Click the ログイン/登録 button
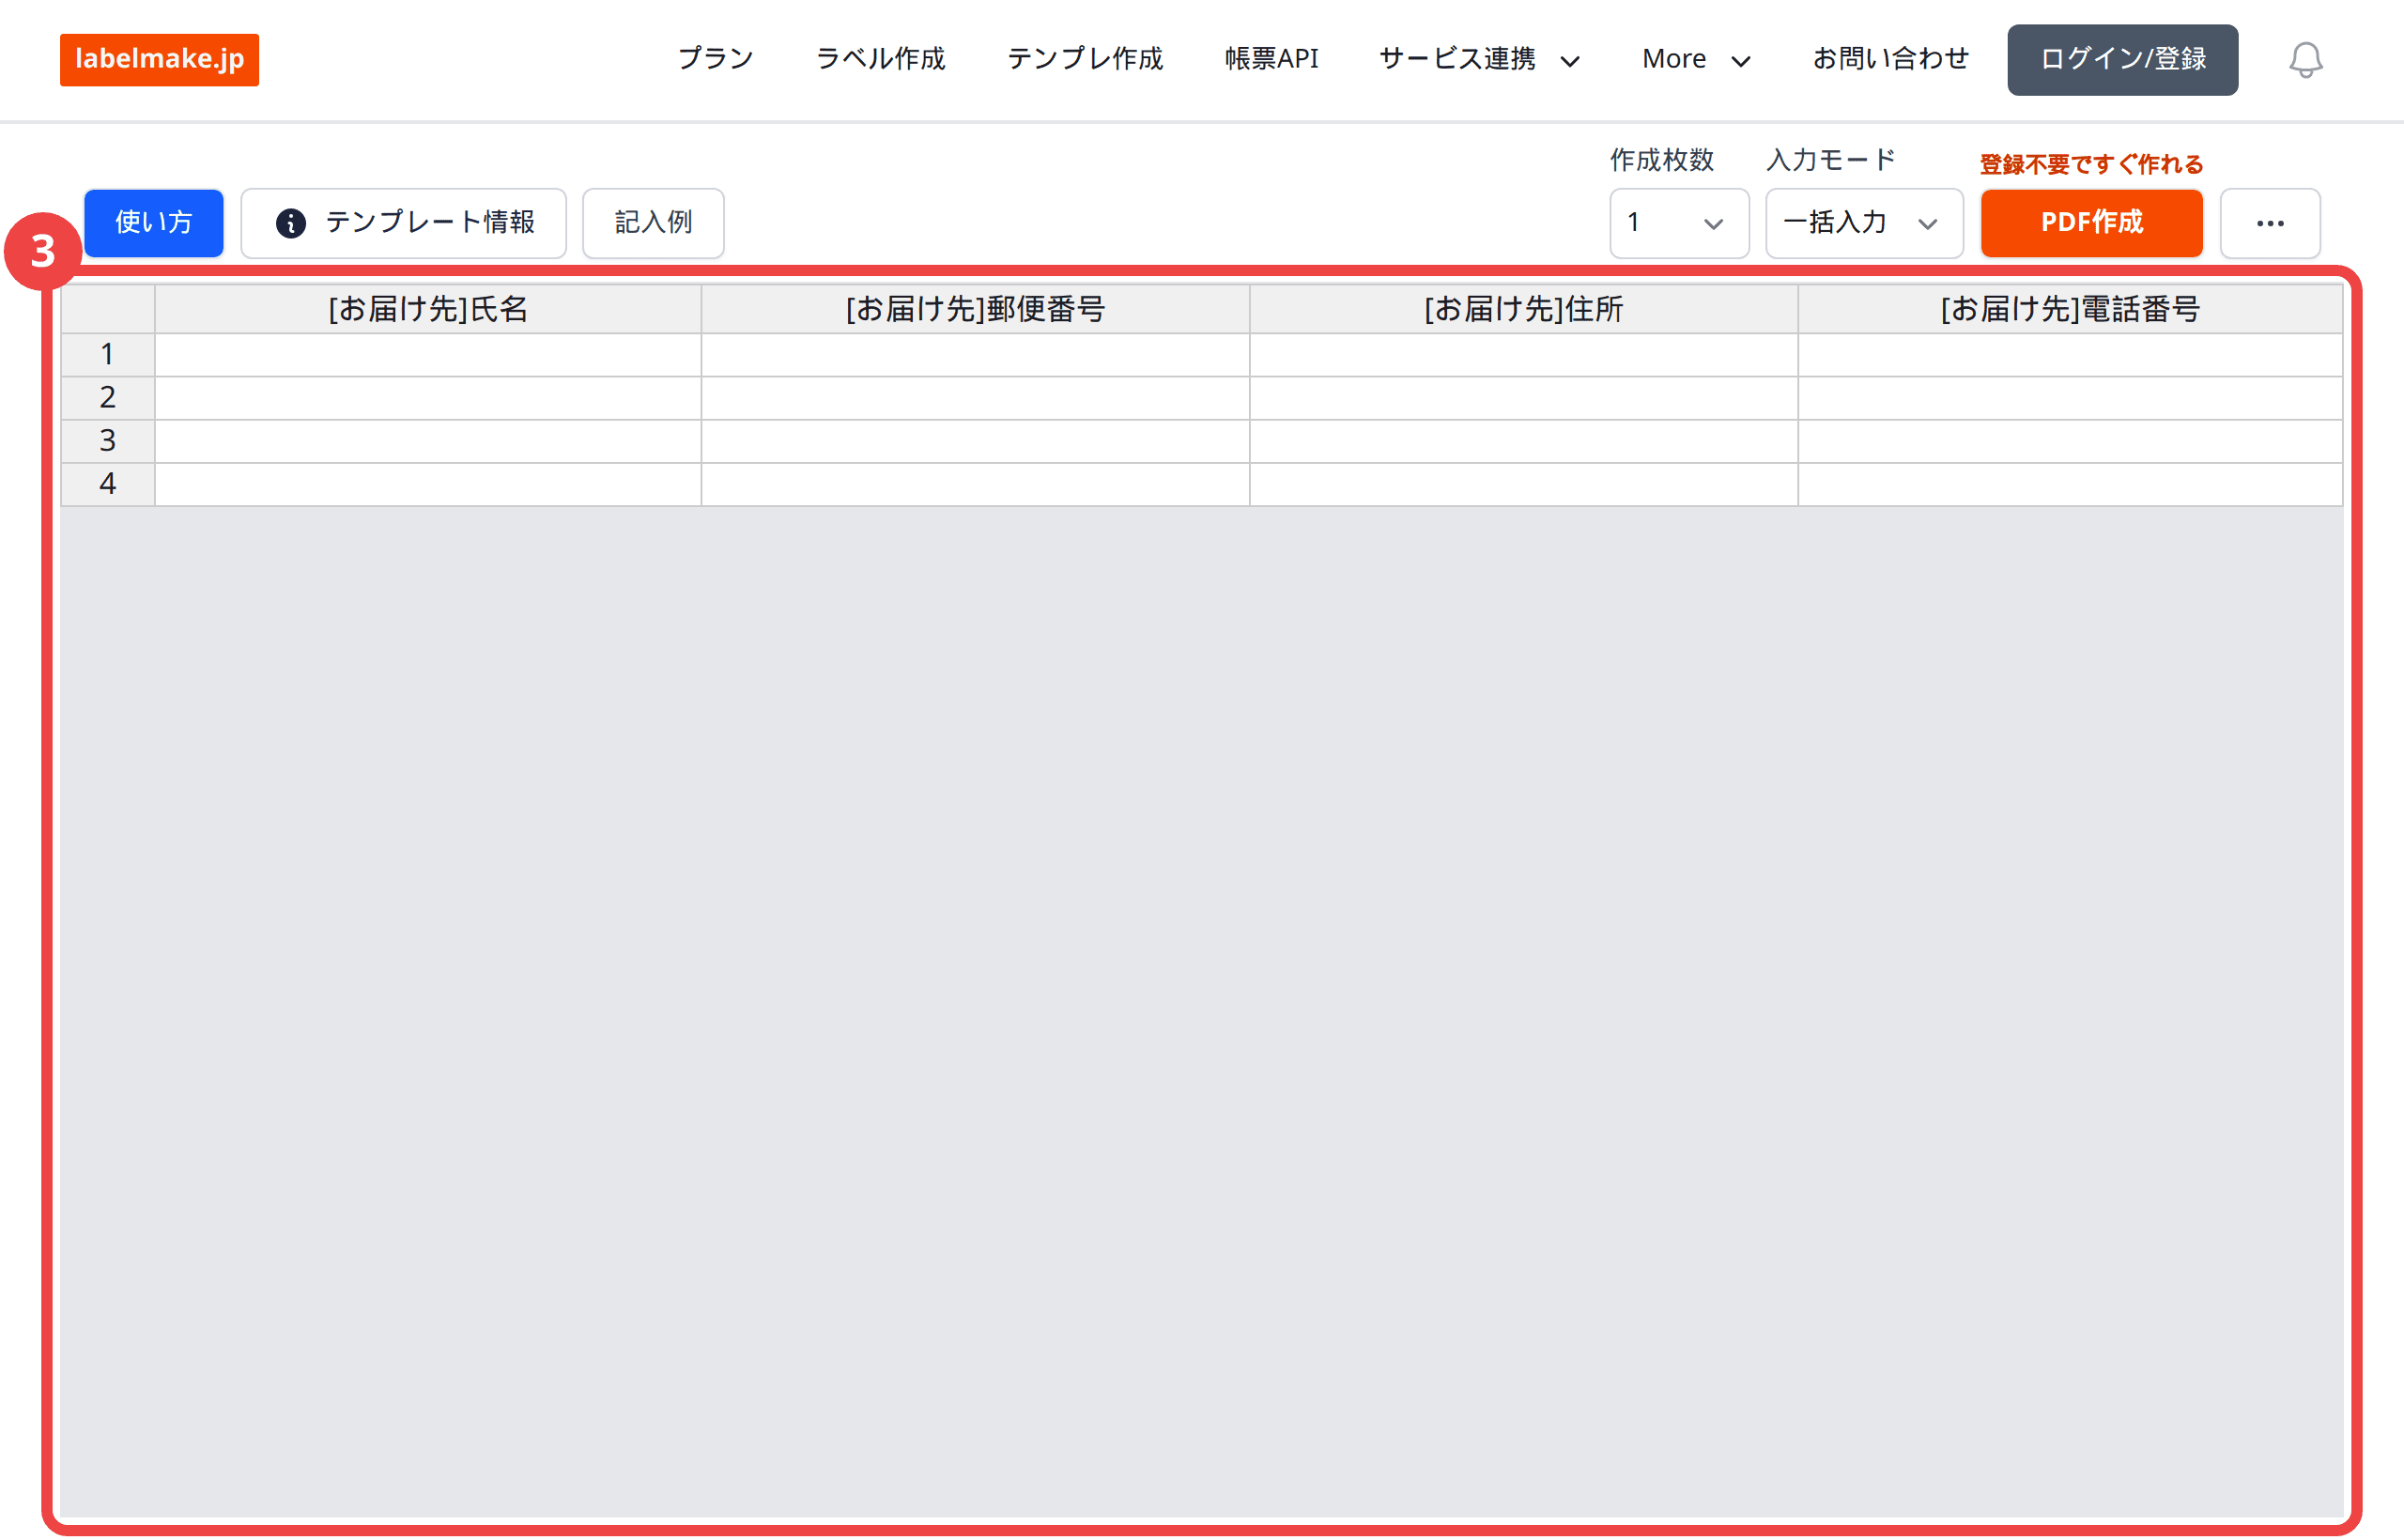Viewport: 2404px width, 1540px height. click(2122, 59)
